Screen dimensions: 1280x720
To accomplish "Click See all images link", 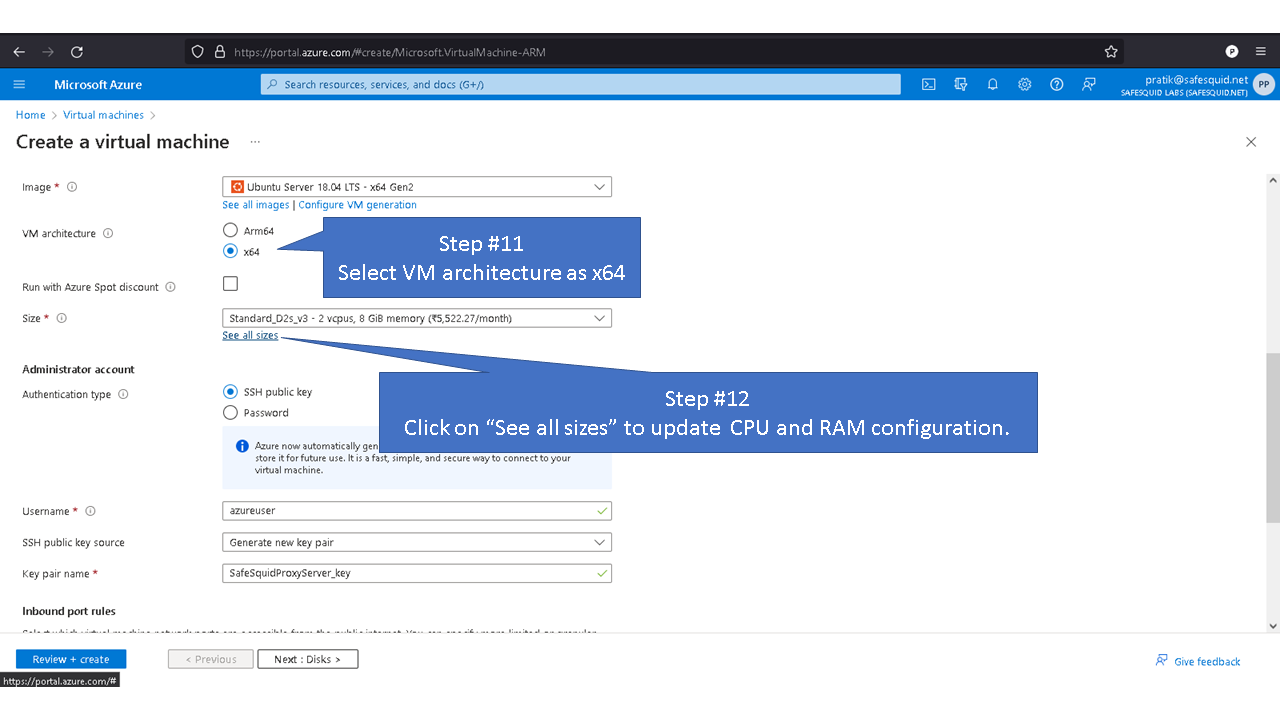I will (256, 205).
